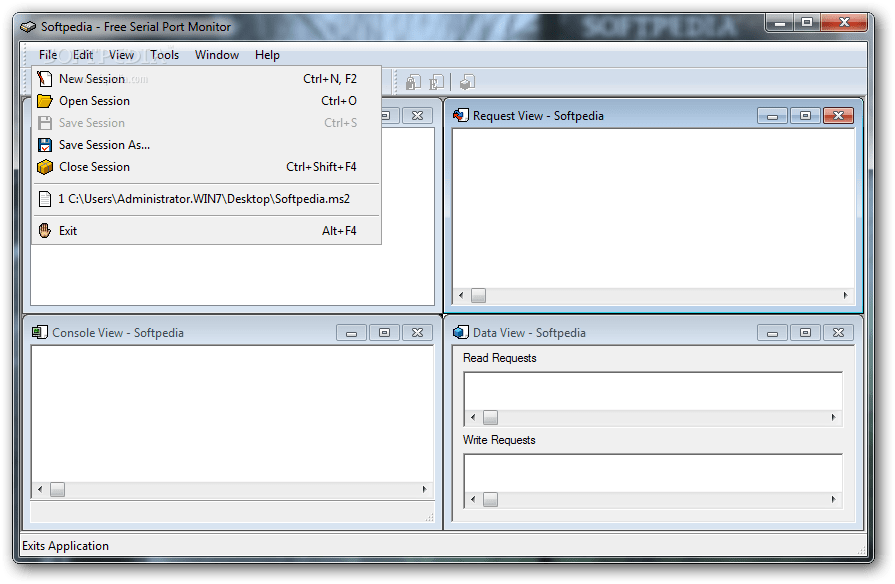Choose Open Session from the File menu
Viewport: 895px width, 584px height.
207,101
